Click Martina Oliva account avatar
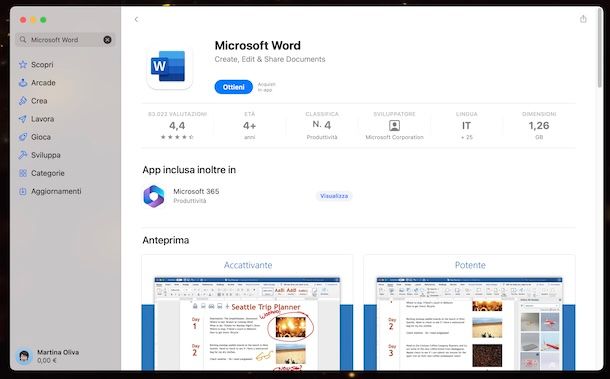610x379 pixels. tap(24, 356)
